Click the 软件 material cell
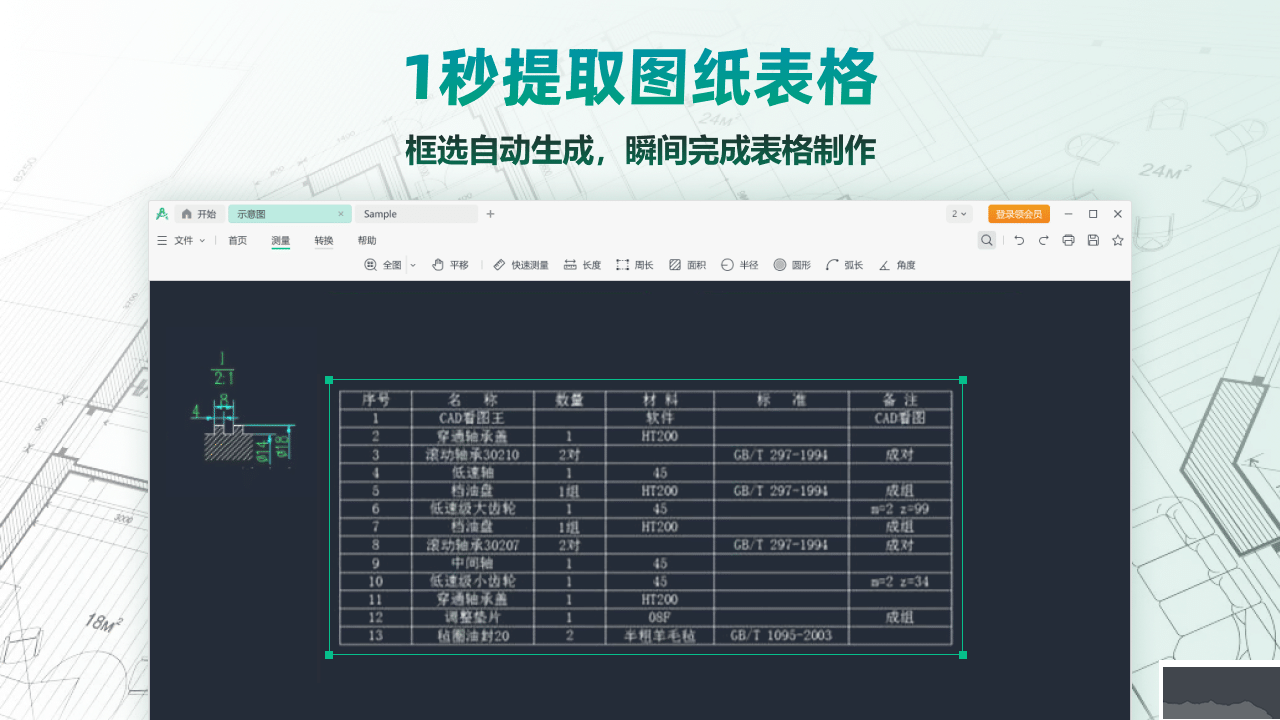Screen dimensions: 1280x720 coord(659,418)
